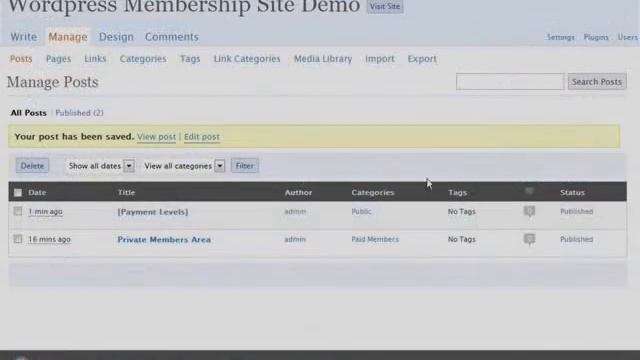Open the Export subtab
Screen dimensions: 640x360
422,59
